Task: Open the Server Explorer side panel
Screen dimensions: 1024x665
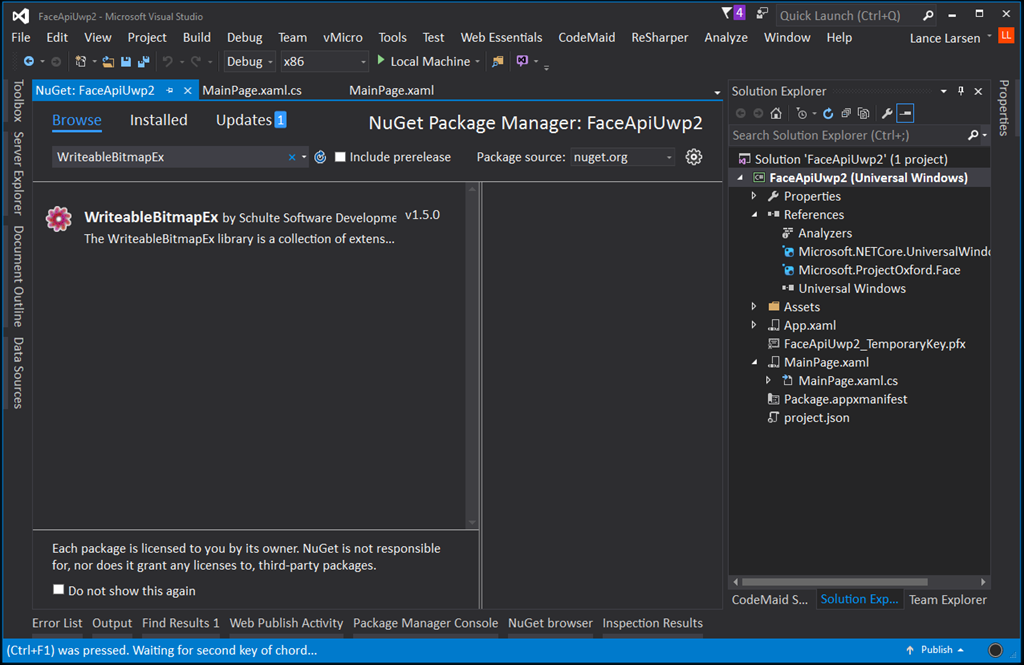Action: click(x=18, y=173)
